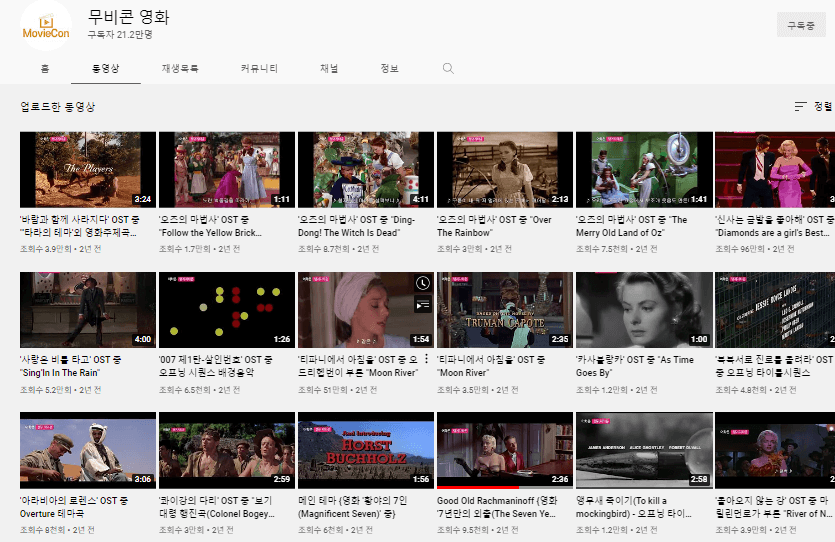Screen dimensions: 835x542
Task: Open the 'Good Old Rachmaninoff' title link
Action: [x=497, y=507]
